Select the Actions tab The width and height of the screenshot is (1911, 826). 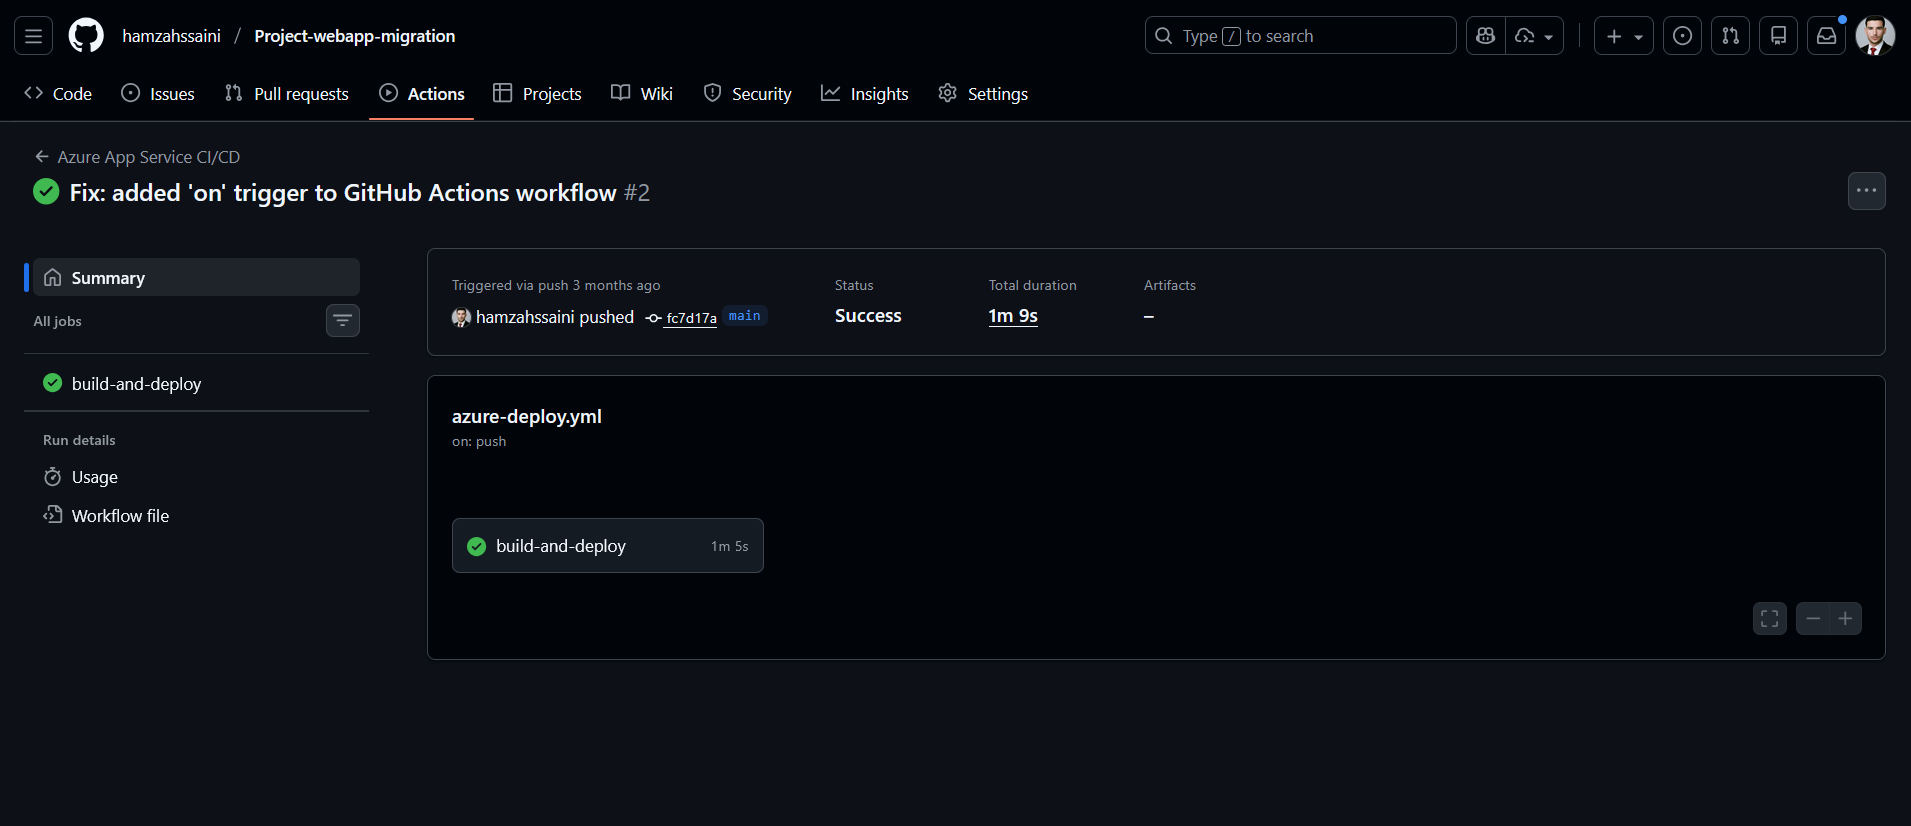422,94
